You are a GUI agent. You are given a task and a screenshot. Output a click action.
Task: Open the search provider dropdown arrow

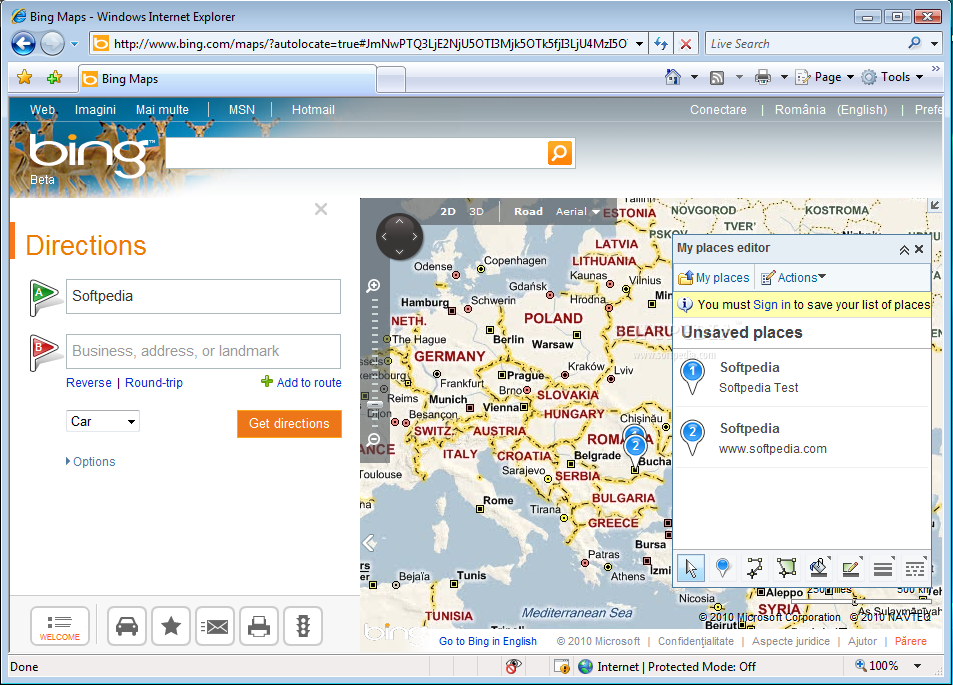click(934, 44)
